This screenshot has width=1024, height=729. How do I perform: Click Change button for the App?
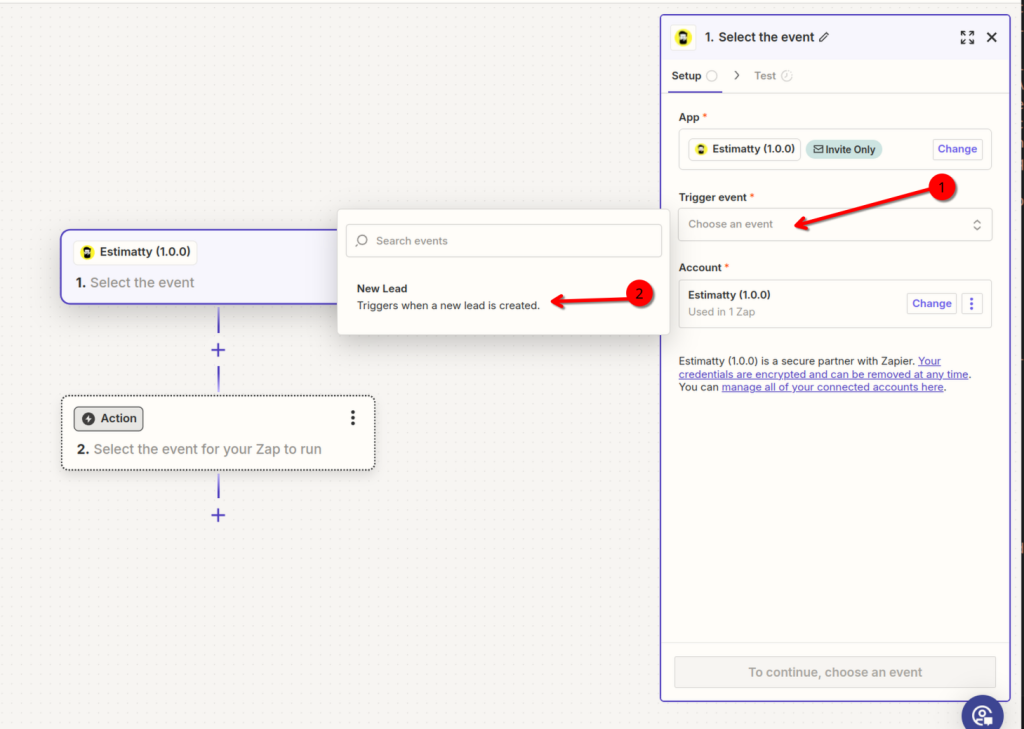(x=957, y=149)
